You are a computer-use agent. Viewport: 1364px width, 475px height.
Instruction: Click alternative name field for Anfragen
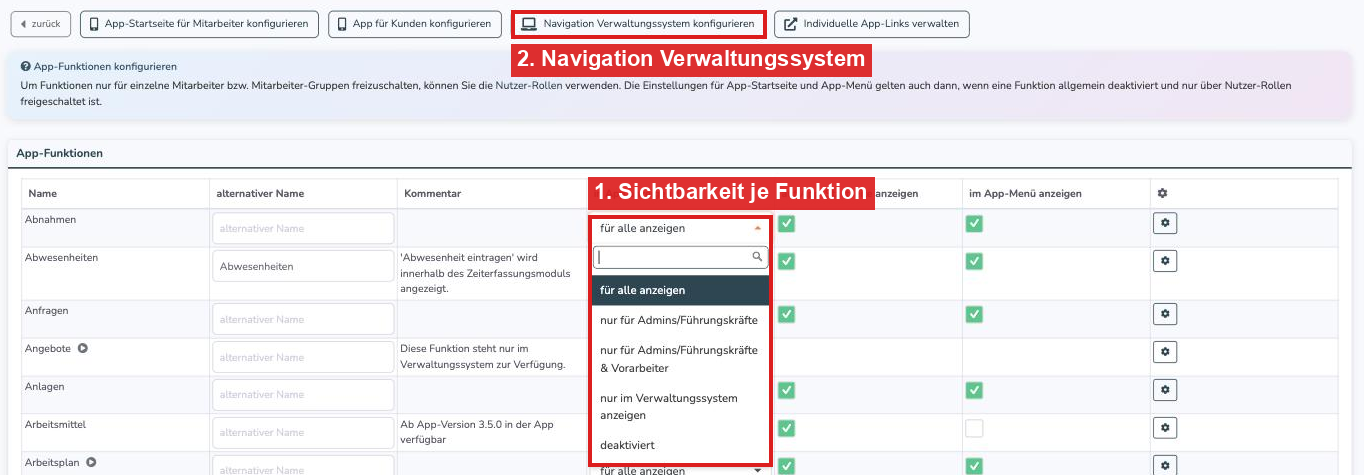coord(303,319)
